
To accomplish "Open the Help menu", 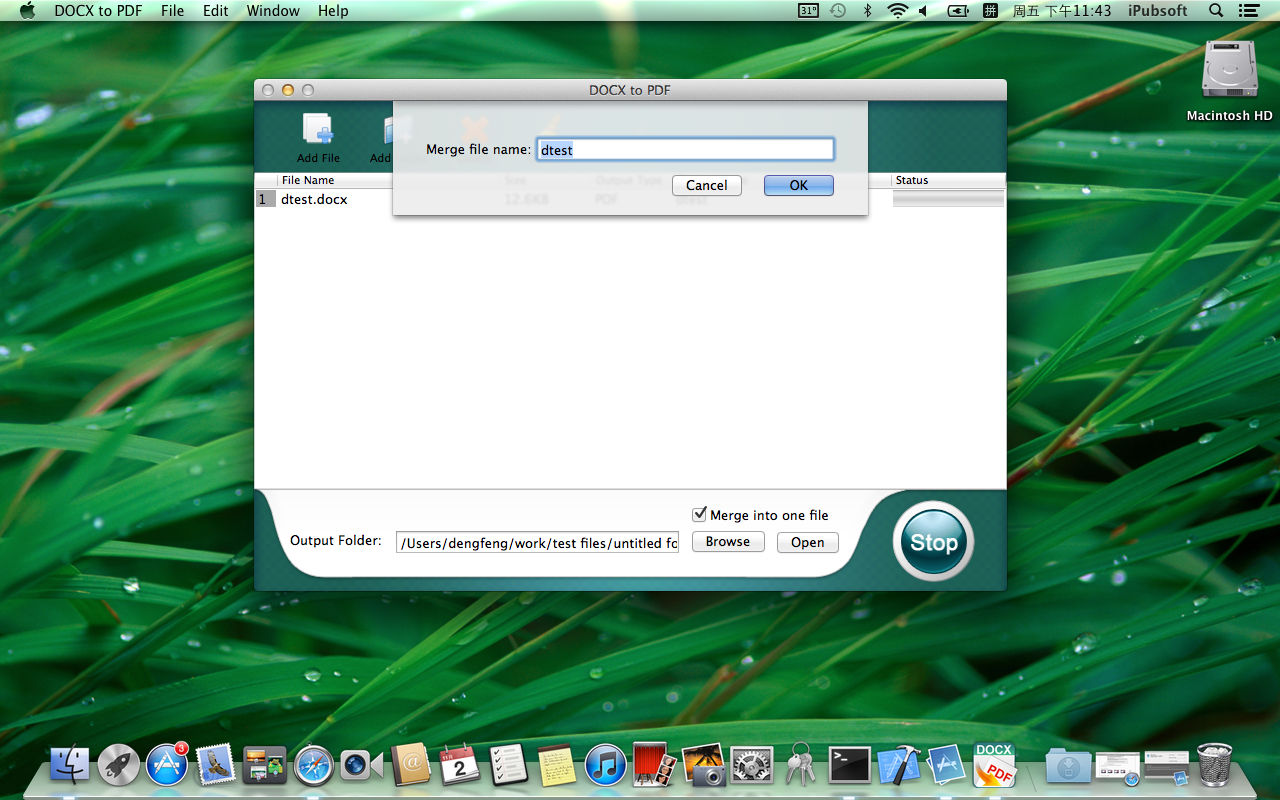I will pos(333,11).
